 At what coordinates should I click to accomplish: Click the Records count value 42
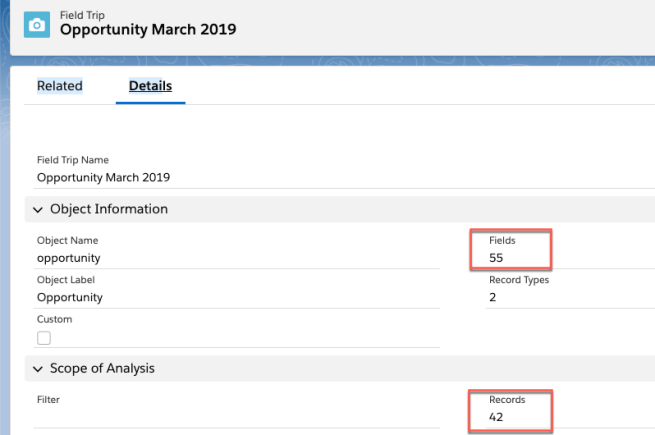click(x=498, y=416)
